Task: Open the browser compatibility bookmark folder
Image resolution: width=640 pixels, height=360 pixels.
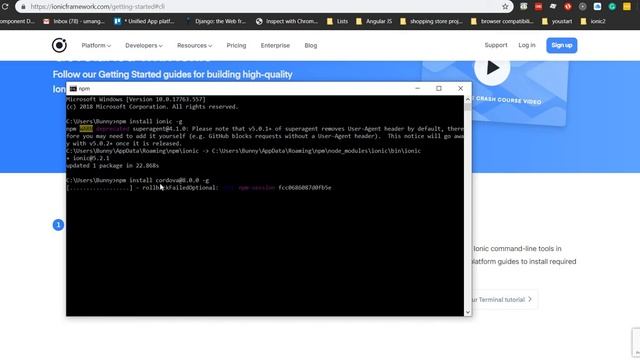Action: [502, 21]
